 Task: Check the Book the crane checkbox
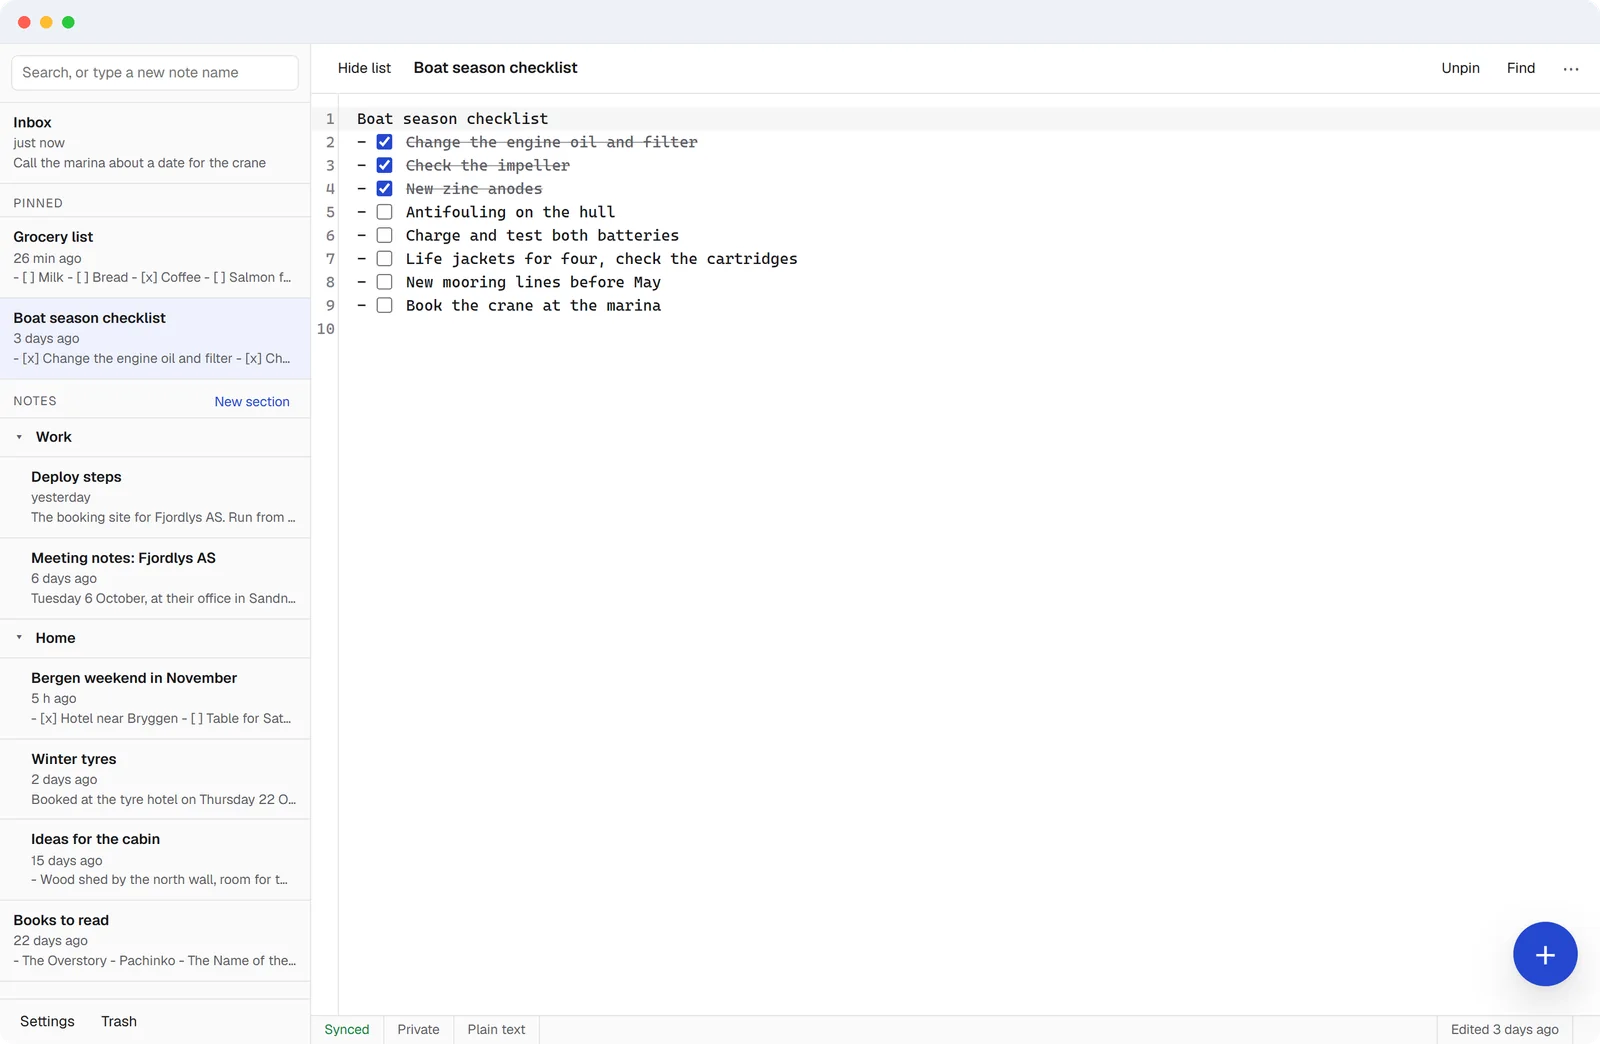click(x=384, y=305)
